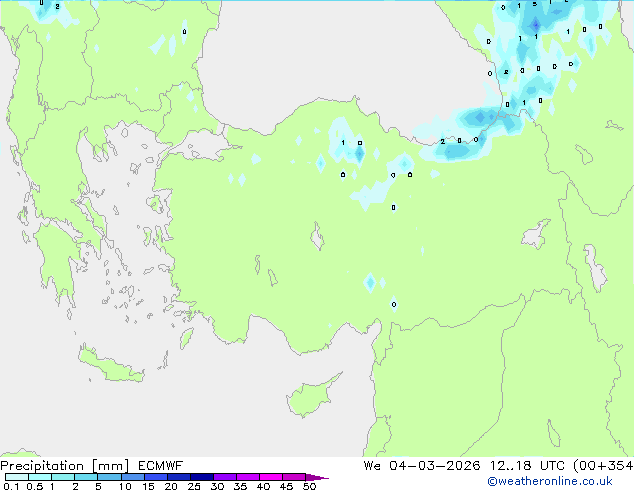This screenshot has height=490, width=634.
Task: Pick the 35–40 mm violet legend swatch
Action: click(x=247, y=477)
